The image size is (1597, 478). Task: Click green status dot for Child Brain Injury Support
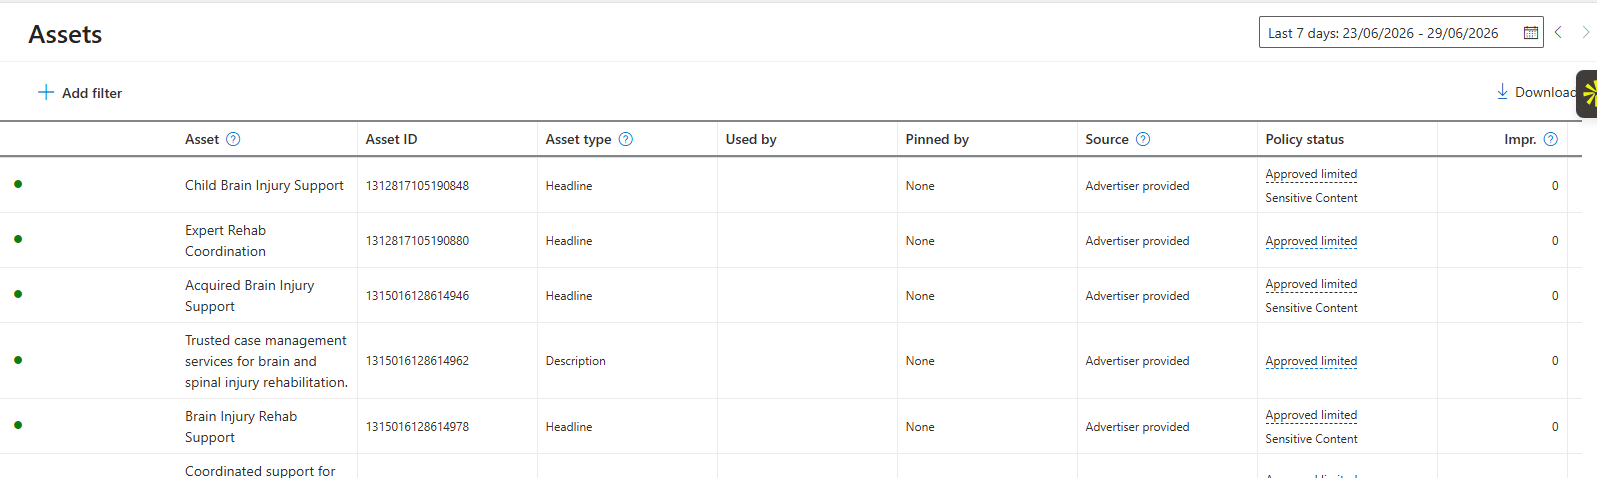[18, 184]
